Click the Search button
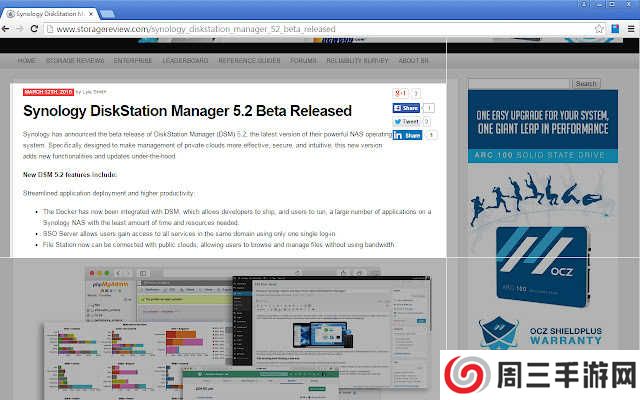640x400 pixels. [x=586, y=84]
